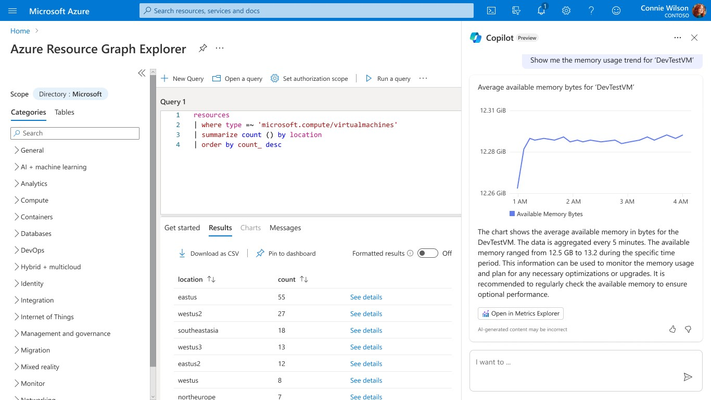This screenshot has width=711, height=400.
Task: Give thumbs up to Copilot response
Action: pyautogui.click(x=672, y=329)
